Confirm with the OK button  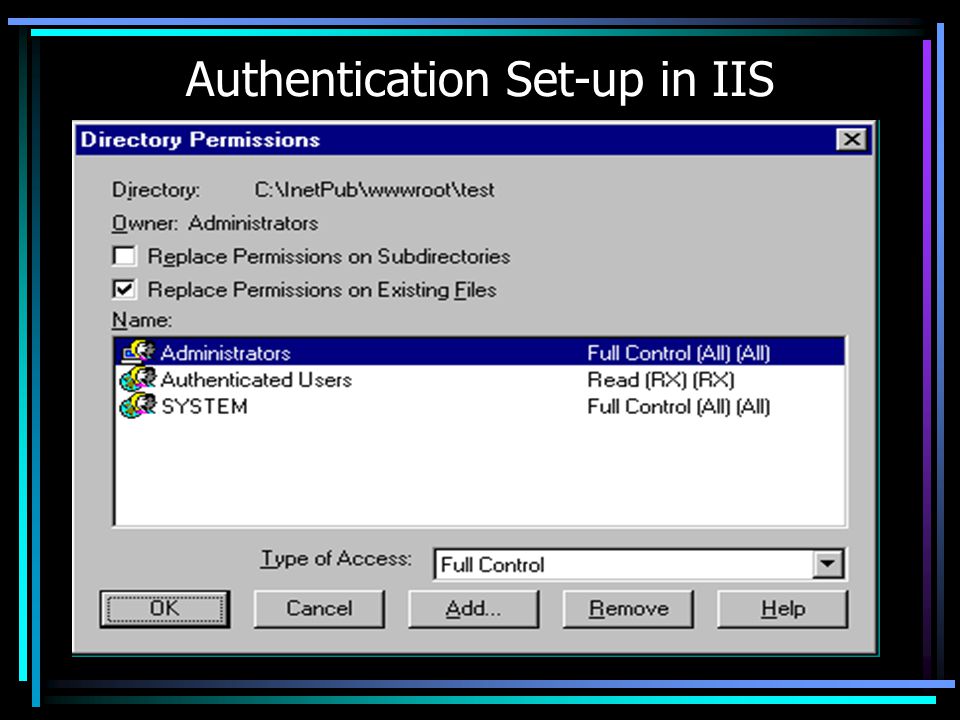[x=165, y=609]
